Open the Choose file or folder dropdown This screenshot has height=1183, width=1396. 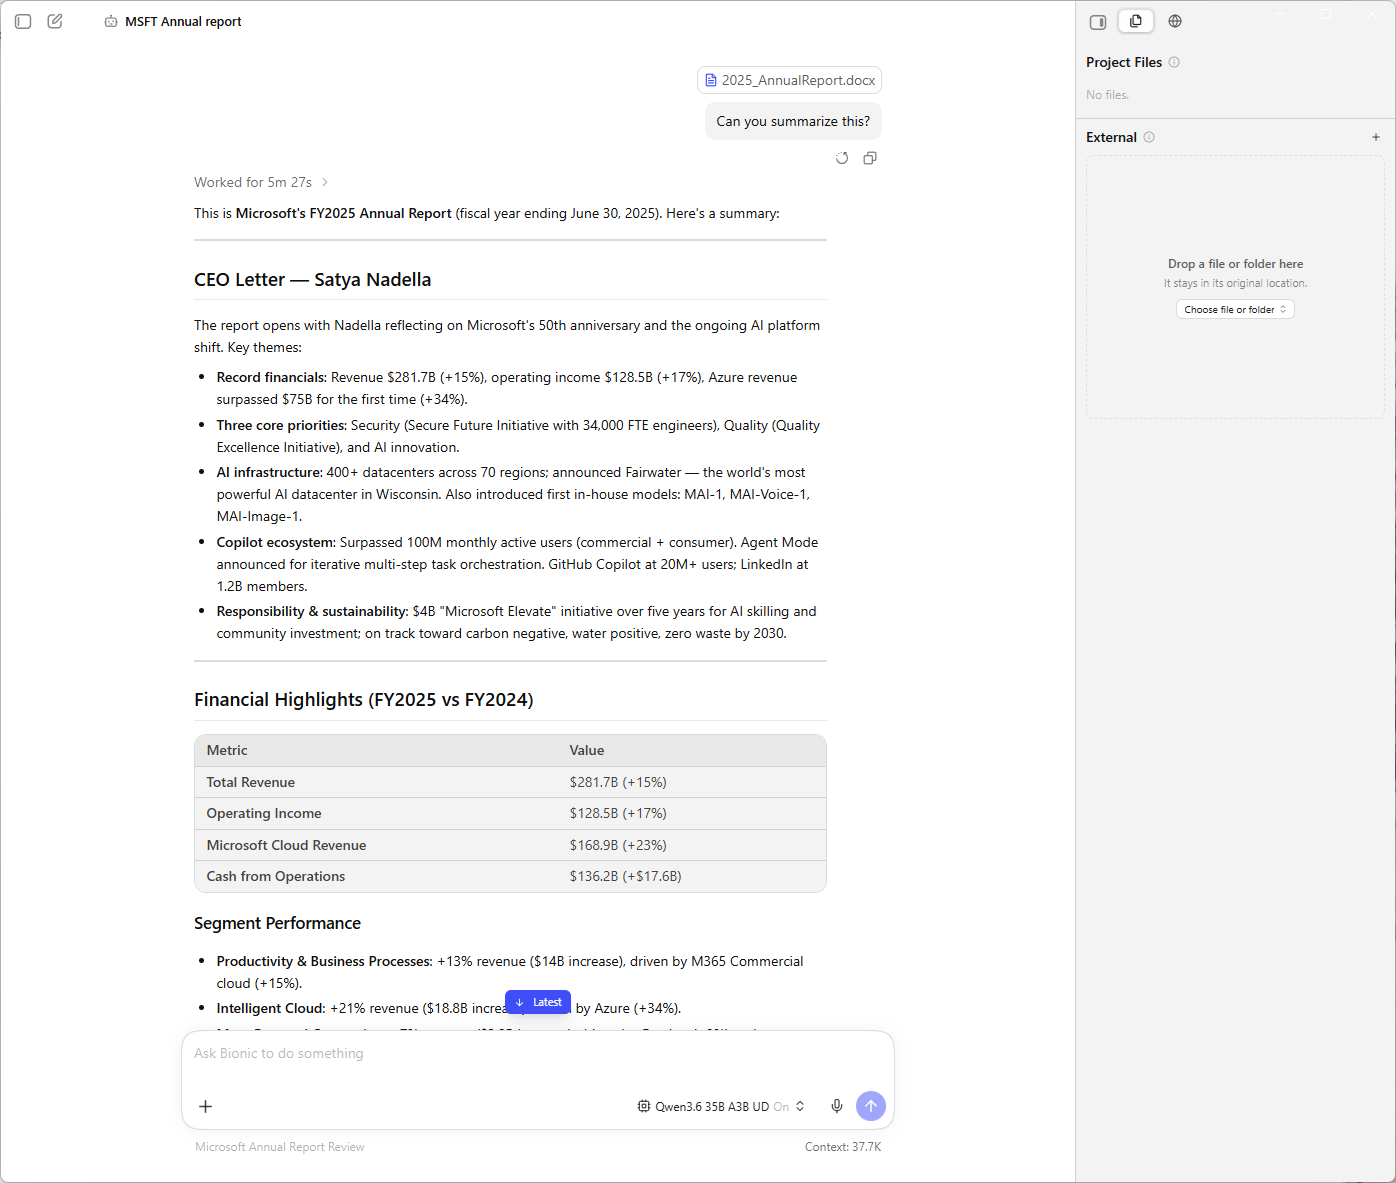(1235, 309)
